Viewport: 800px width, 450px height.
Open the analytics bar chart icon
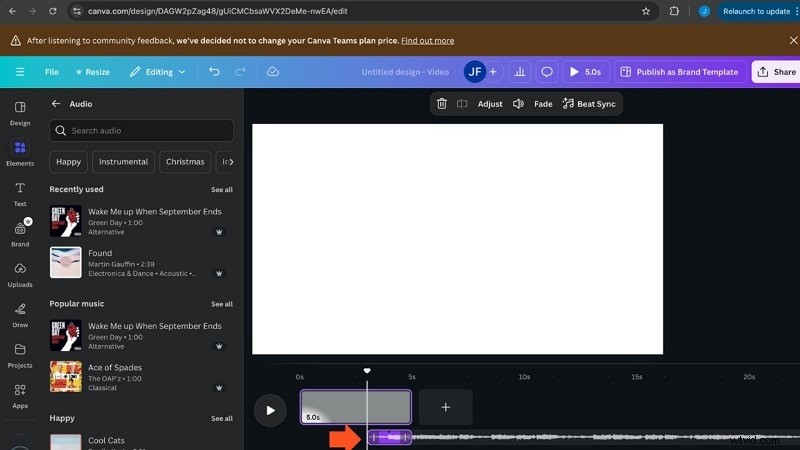[x=519, y=72]
